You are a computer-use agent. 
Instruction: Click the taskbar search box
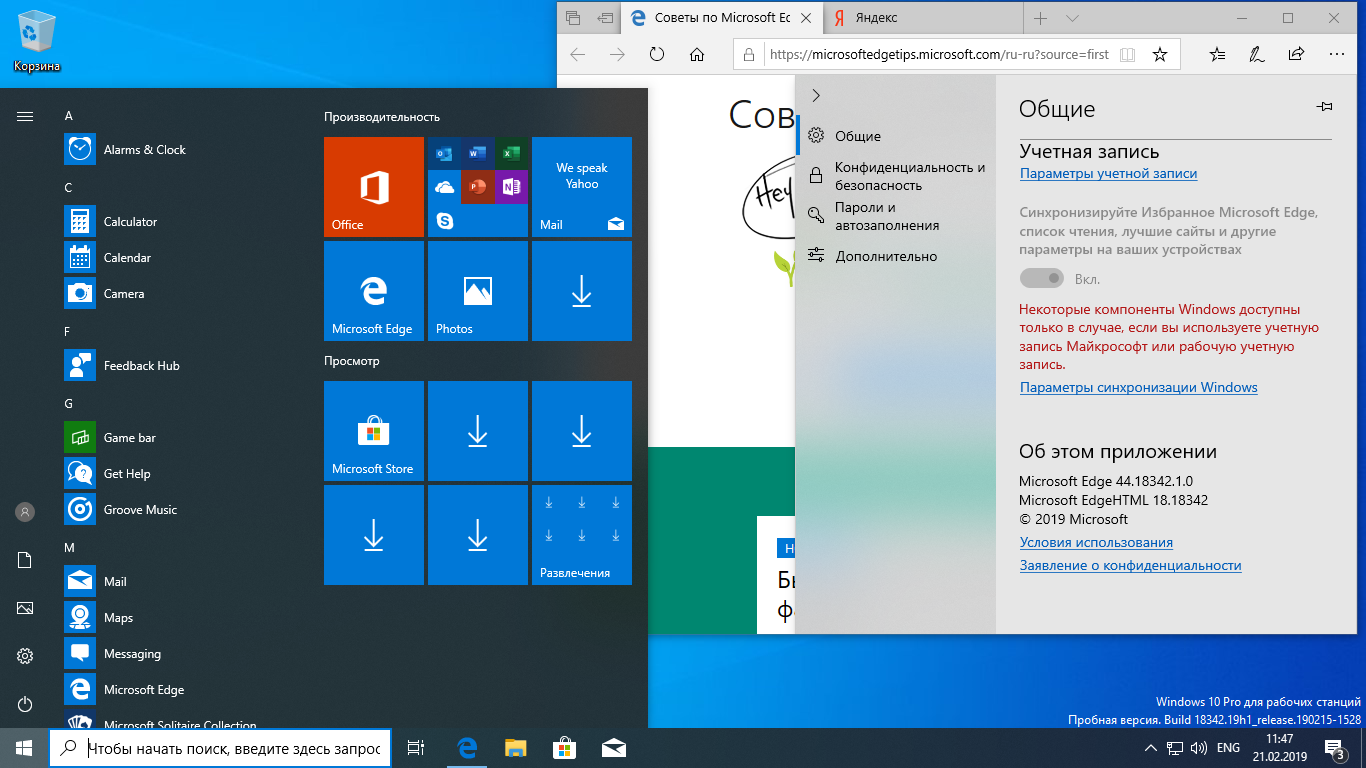220,748
